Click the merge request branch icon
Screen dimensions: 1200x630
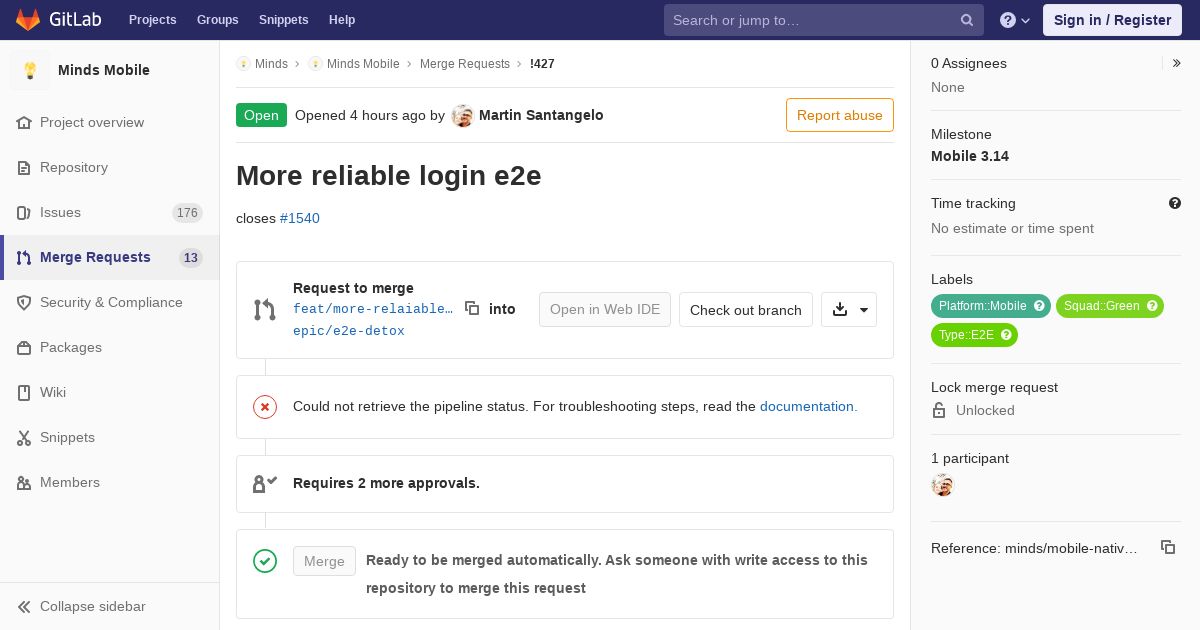[x=265, y=310]
